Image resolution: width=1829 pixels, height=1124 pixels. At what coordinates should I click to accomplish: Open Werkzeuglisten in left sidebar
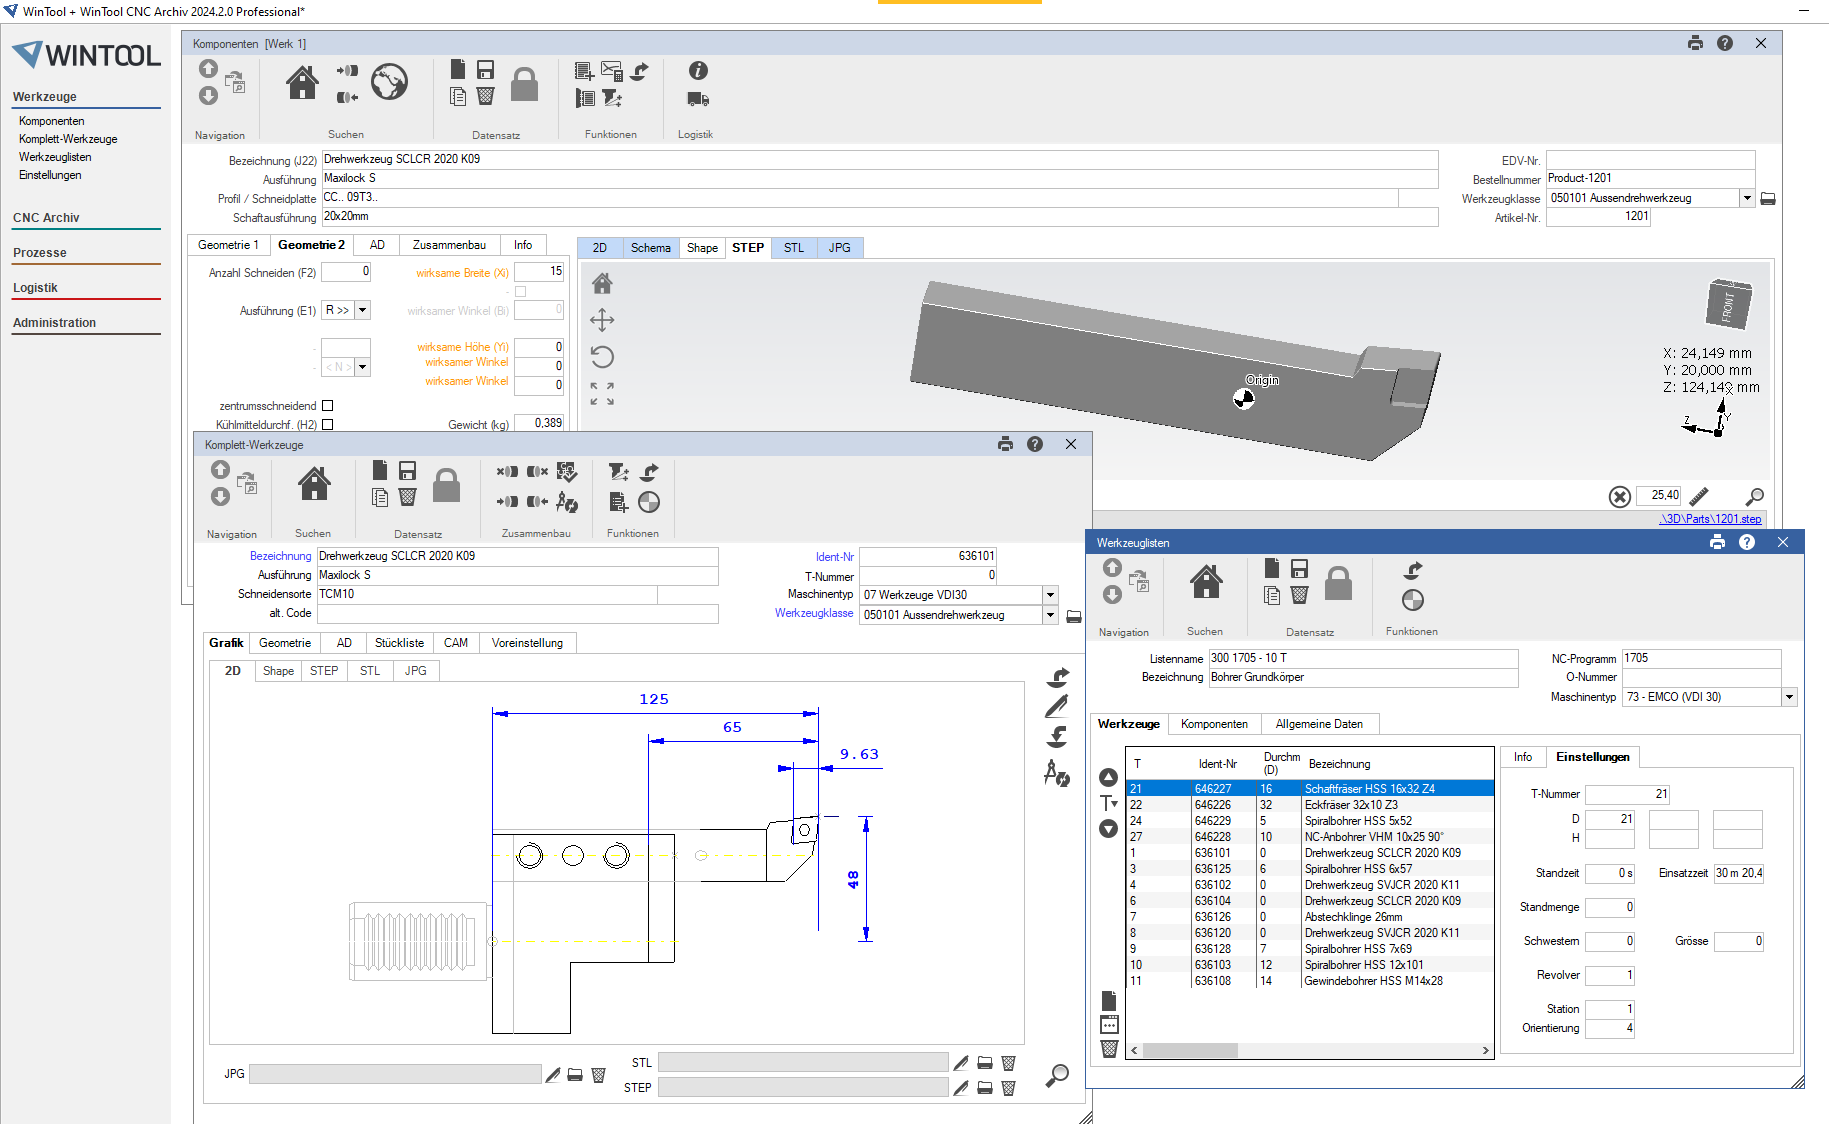coord(55,157)
